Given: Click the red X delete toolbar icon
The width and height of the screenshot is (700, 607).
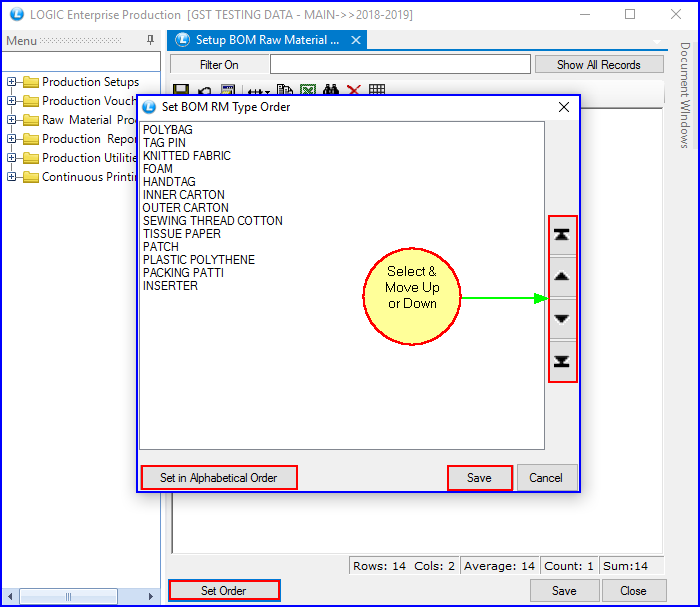Looking at the screenshot, I should point(354,90).
